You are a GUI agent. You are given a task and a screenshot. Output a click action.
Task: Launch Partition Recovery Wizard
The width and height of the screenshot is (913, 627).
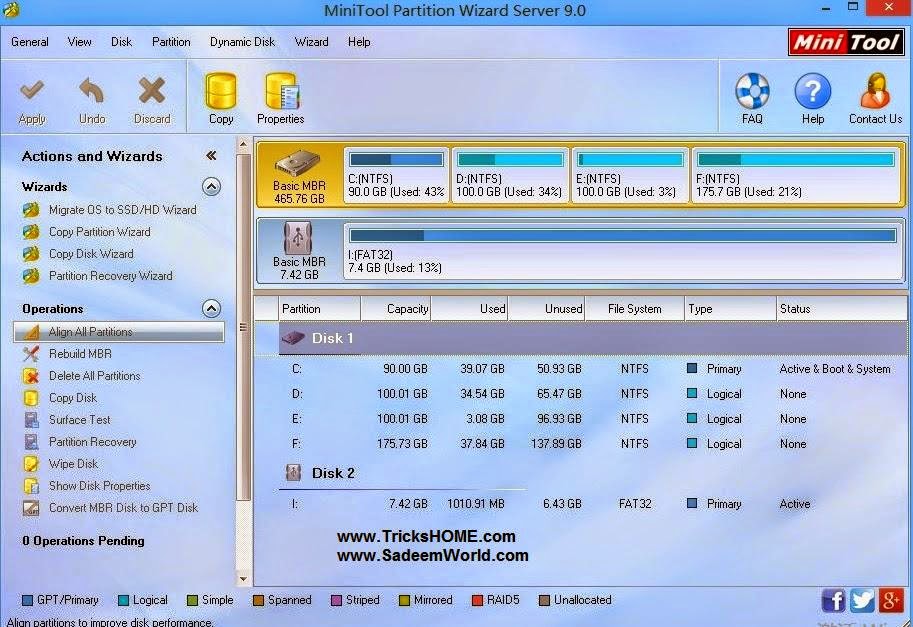tap(111, 276)
